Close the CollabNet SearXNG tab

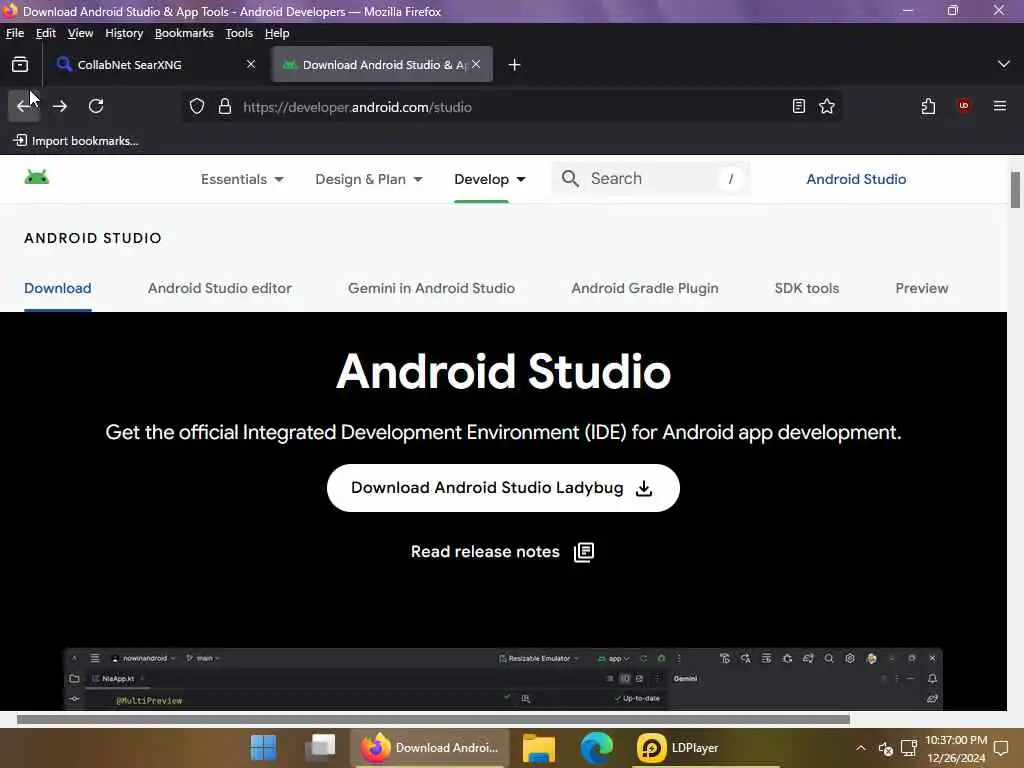[x=251, y=64]
